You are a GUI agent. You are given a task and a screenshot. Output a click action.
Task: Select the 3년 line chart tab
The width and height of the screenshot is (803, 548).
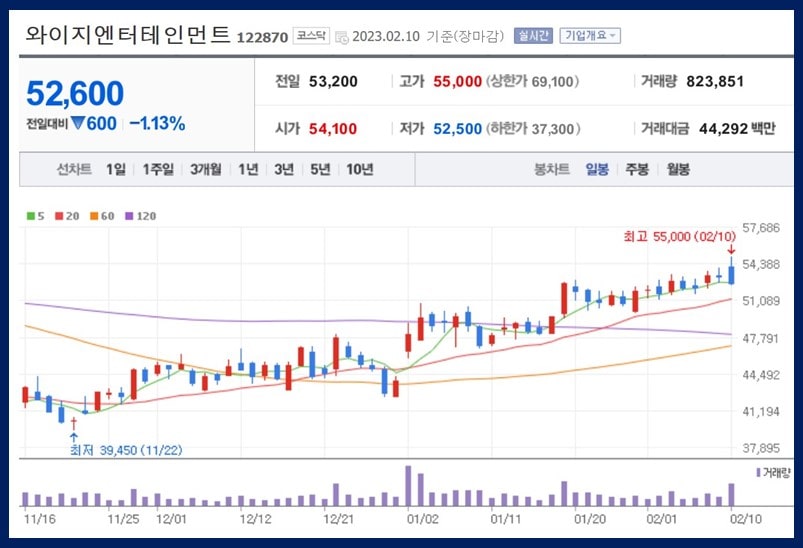284,169
